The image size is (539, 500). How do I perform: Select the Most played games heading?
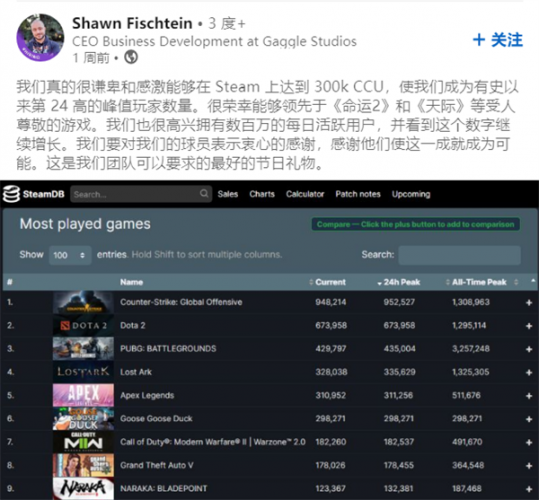[85, 224]
